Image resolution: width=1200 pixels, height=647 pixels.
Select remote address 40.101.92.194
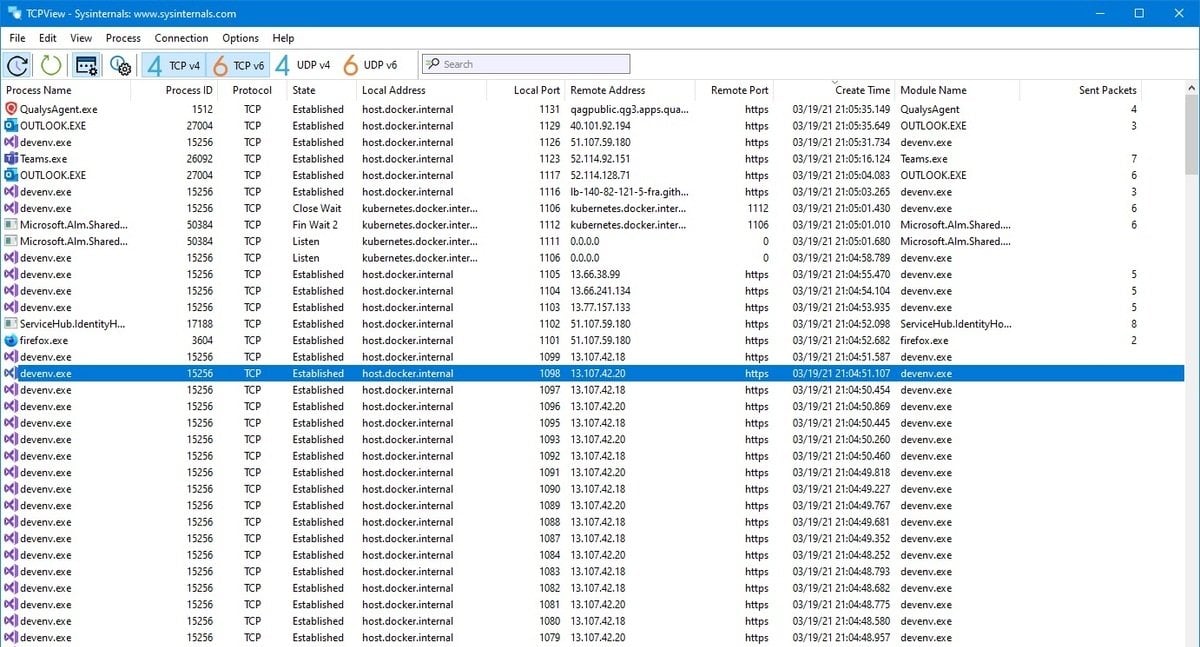(600, 126)
